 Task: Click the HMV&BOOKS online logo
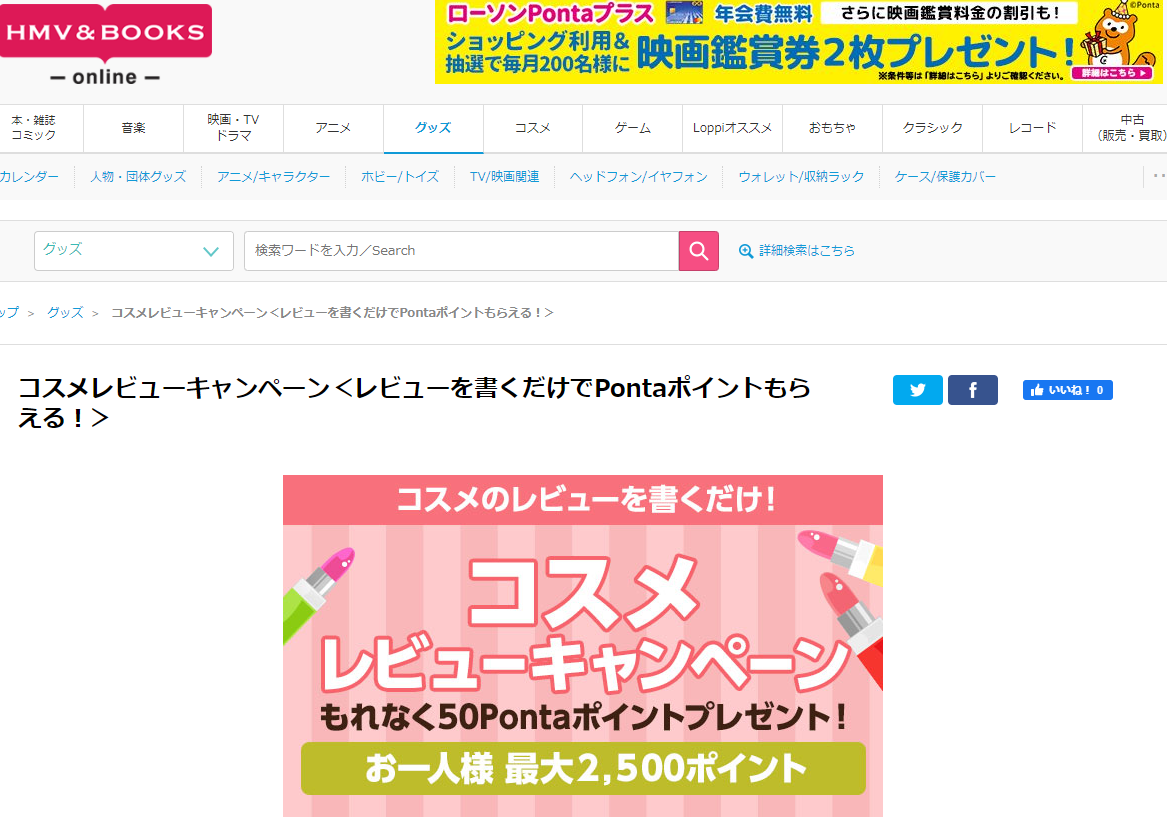point(106,45)
